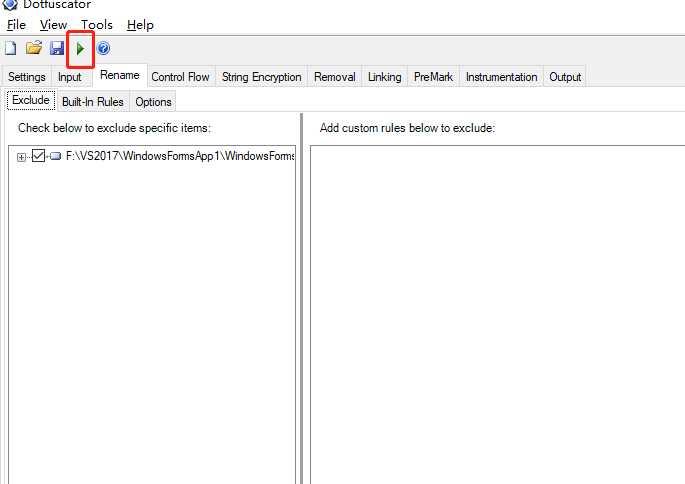Open the View menu
Image resolution: width=685 pixels, height=484 pixels.
53,25
